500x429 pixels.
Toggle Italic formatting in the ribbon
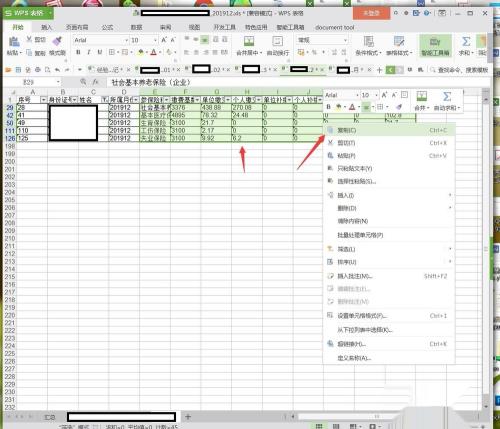tap(89, 52)
